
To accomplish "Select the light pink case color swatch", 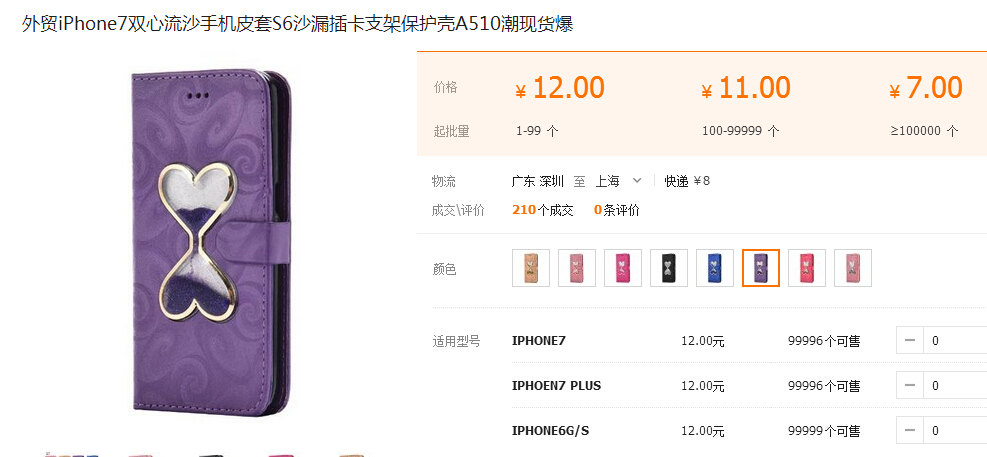I will pyautogui.click(x=577, y=268).
